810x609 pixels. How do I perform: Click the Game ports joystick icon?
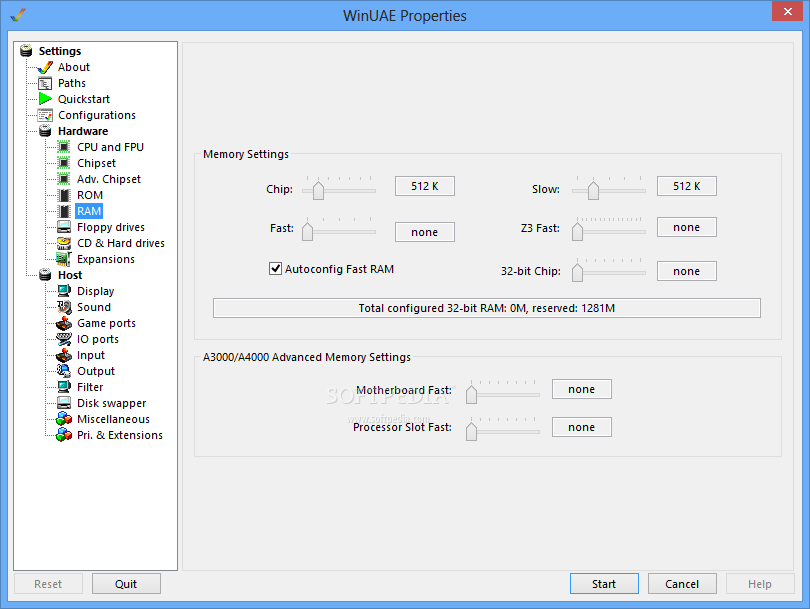tap(64, 323)
